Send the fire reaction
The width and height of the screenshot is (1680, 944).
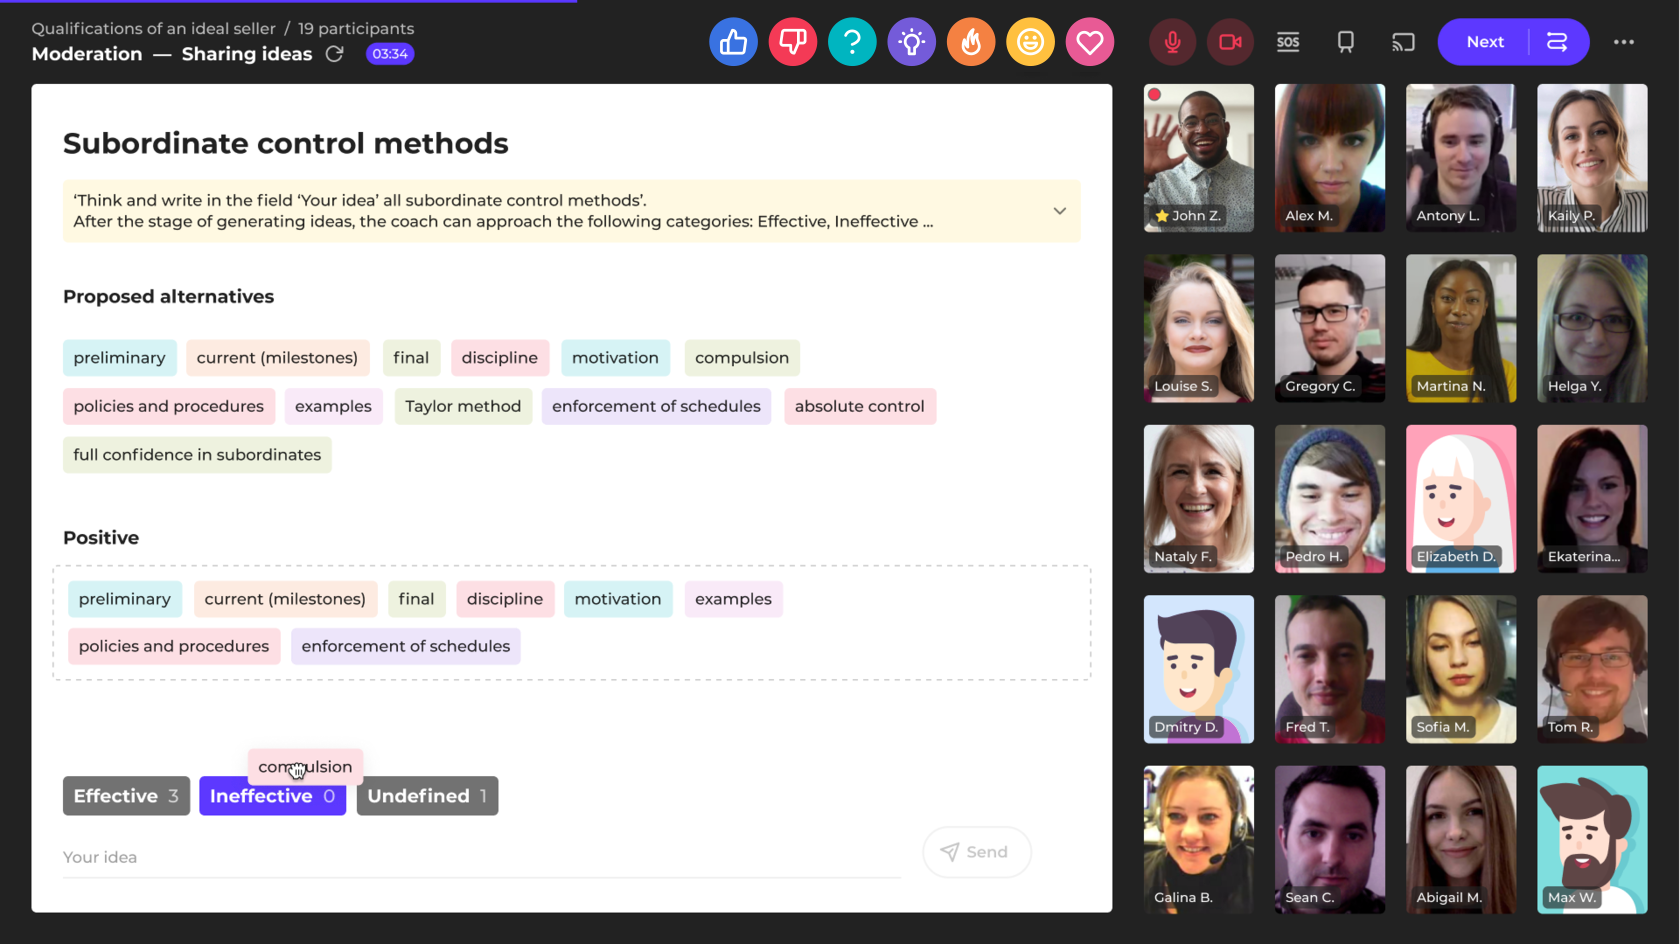point(971,42)
